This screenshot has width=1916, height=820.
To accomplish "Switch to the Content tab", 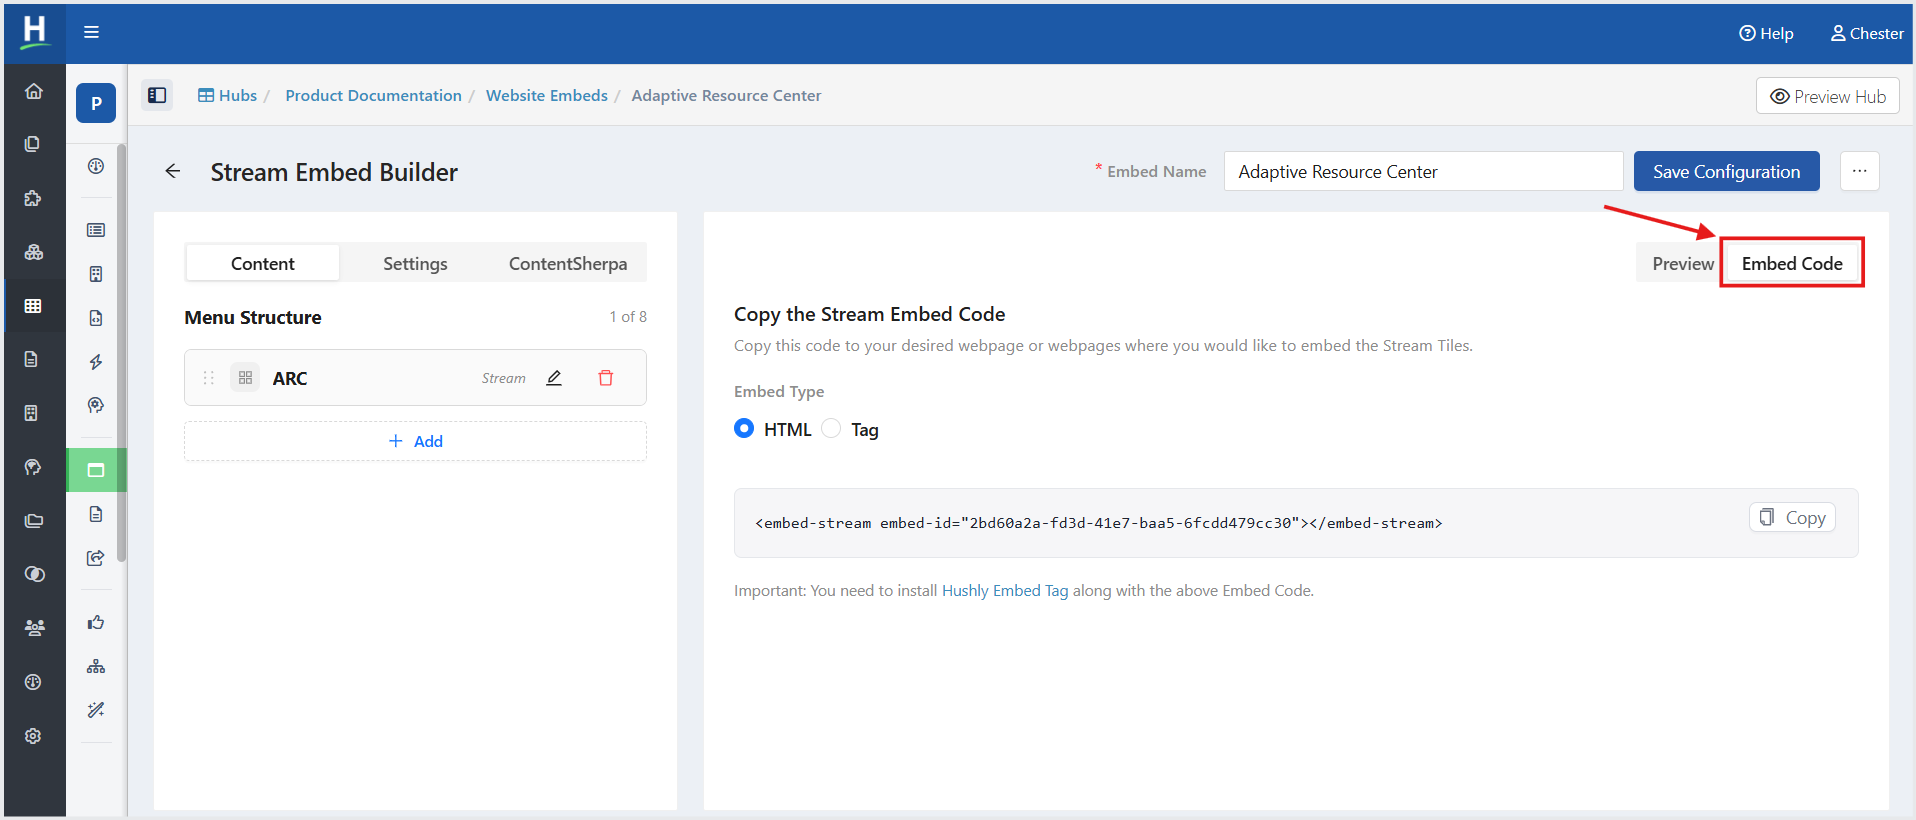I will tap(263, 263).
